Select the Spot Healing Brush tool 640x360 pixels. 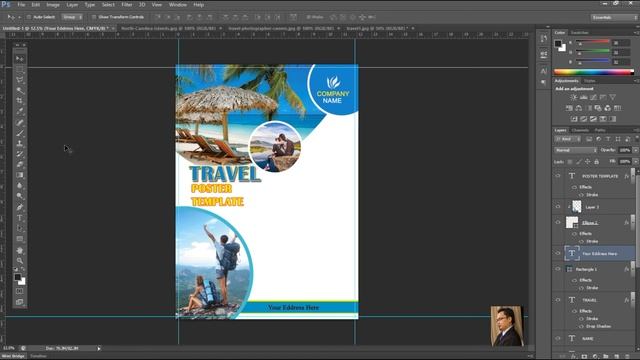(20, 122)
